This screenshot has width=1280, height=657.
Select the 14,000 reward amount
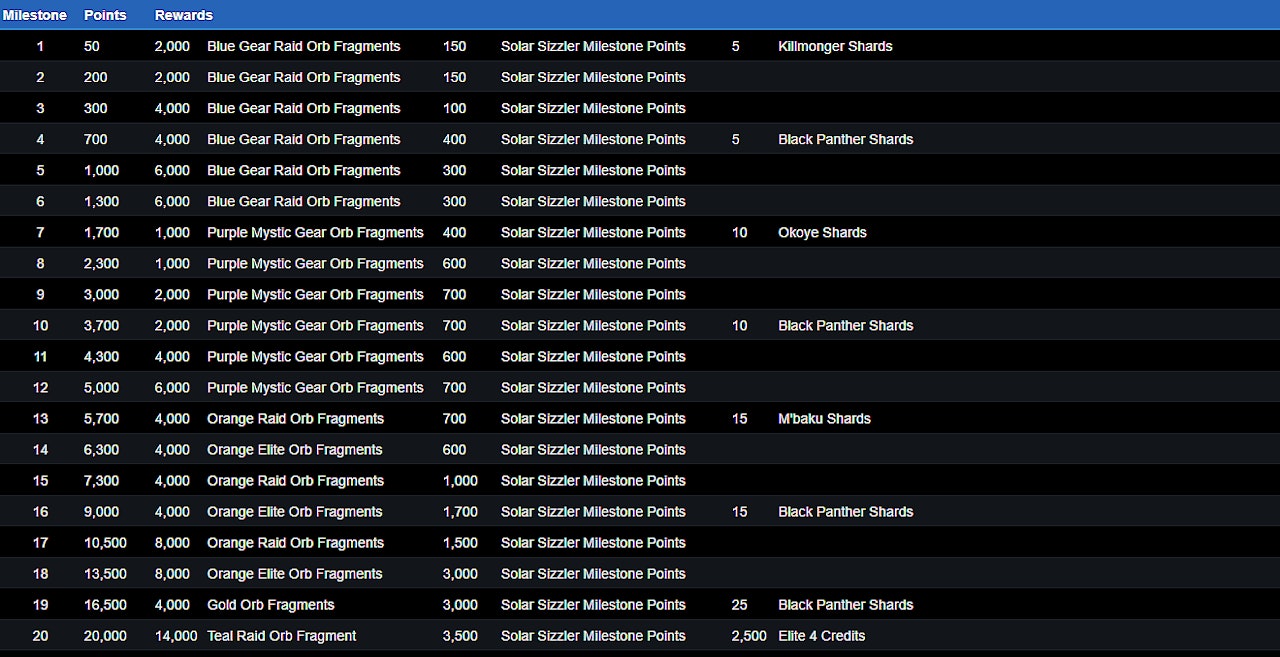point(176,635)
